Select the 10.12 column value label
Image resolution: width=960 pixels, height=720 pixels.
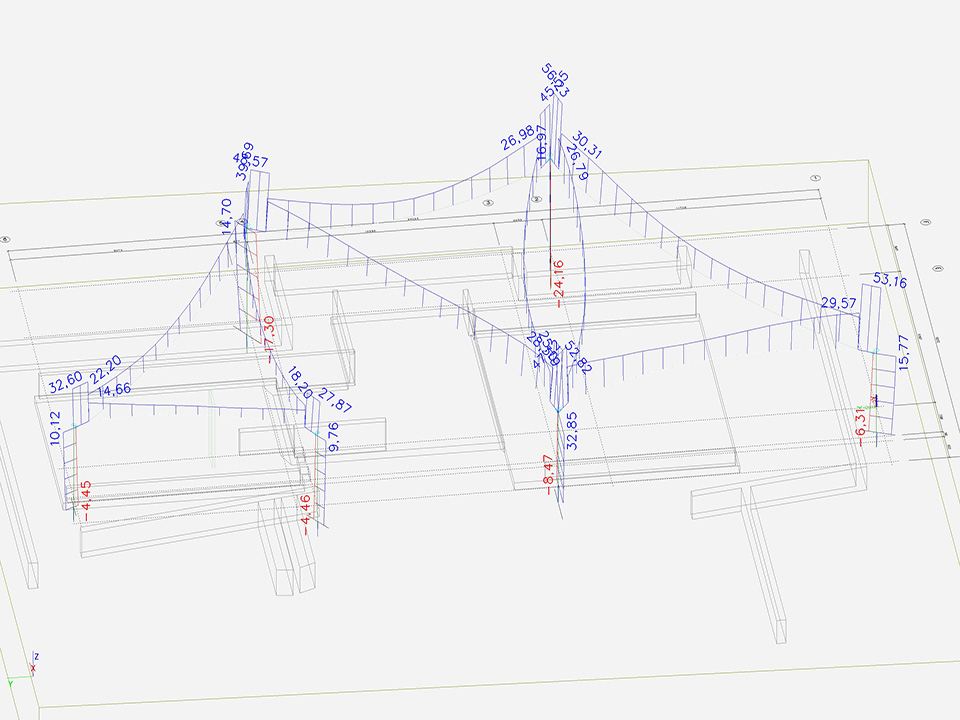54,428
